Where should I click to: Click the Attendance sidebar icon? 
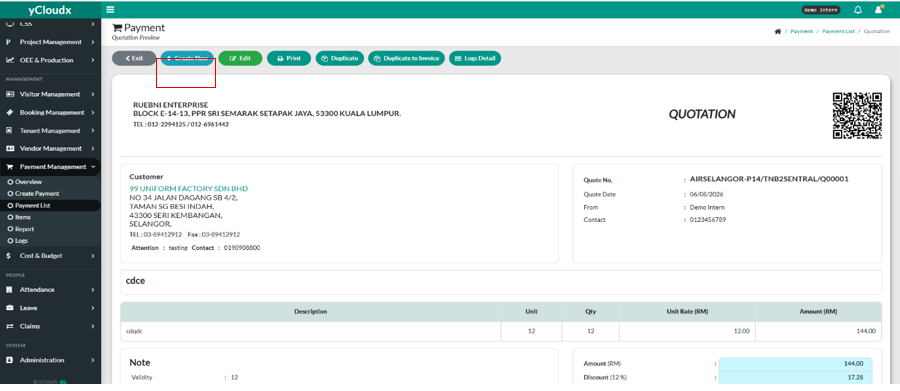click(9, 290)
